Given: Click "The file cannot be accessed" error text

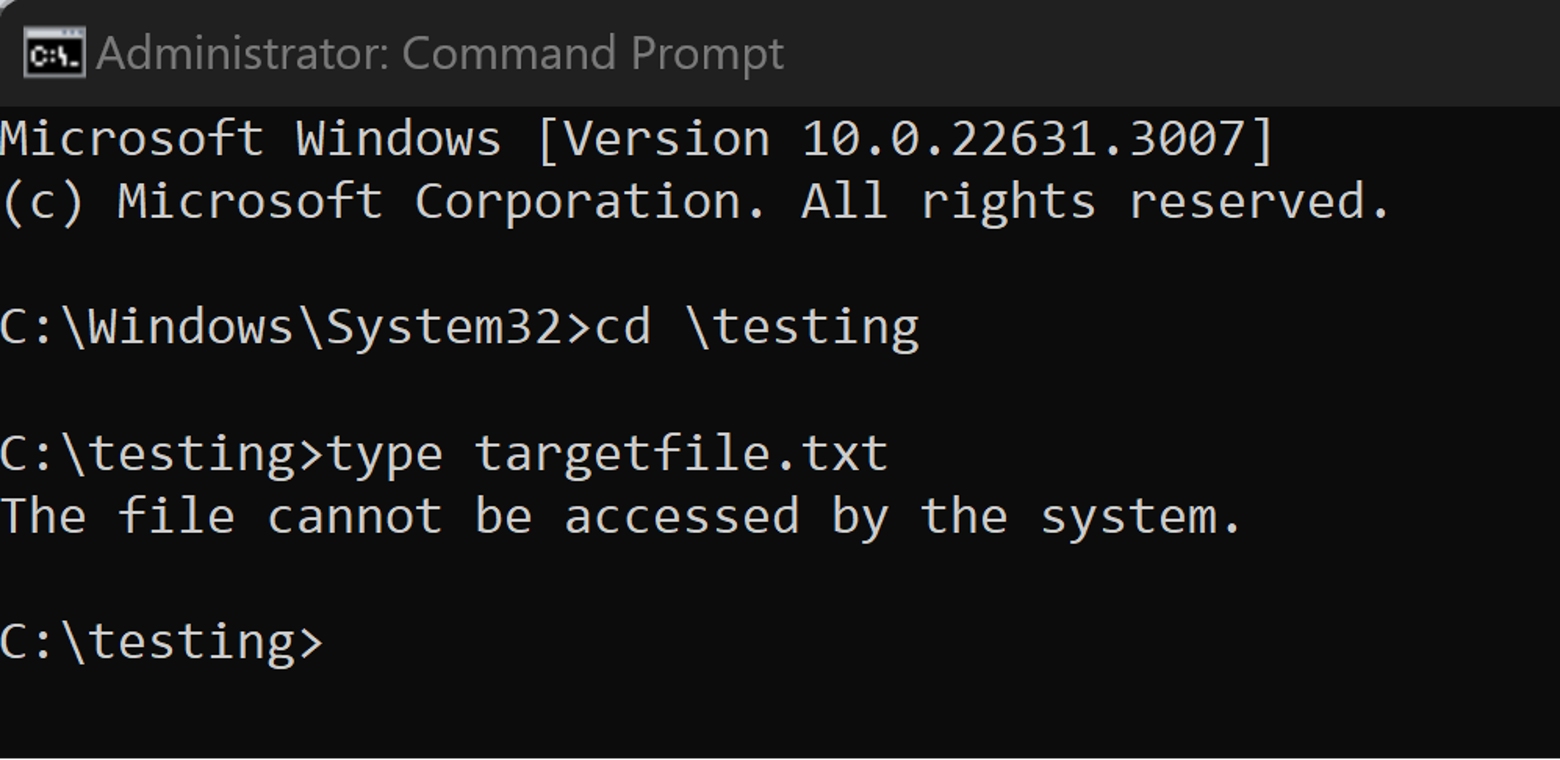Looking at the screenshot, I should tap(400, 516).
